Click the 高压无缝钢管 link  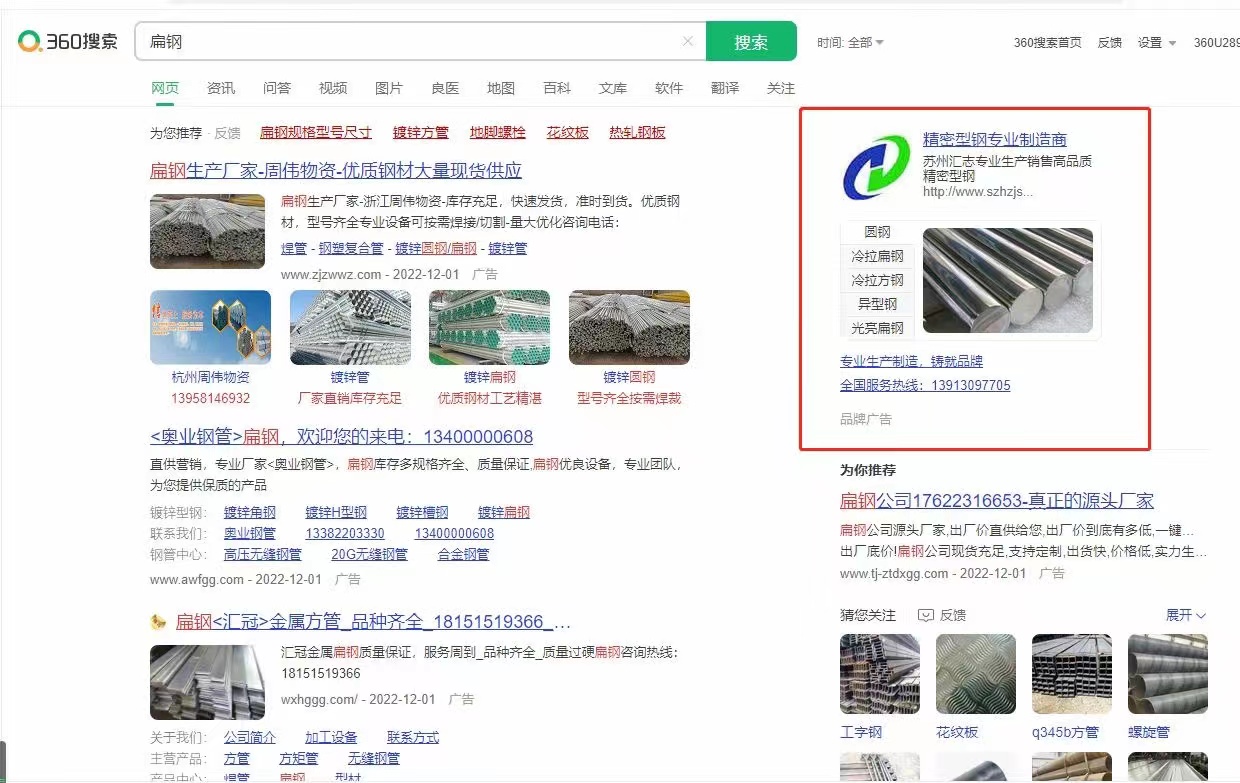(263, 554)
